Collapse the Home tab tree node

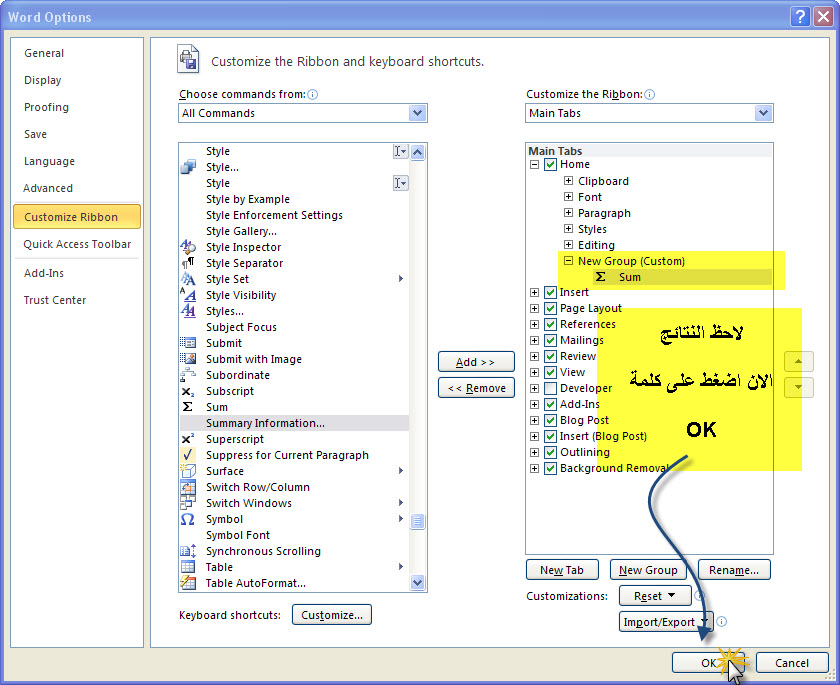point(534,164)
